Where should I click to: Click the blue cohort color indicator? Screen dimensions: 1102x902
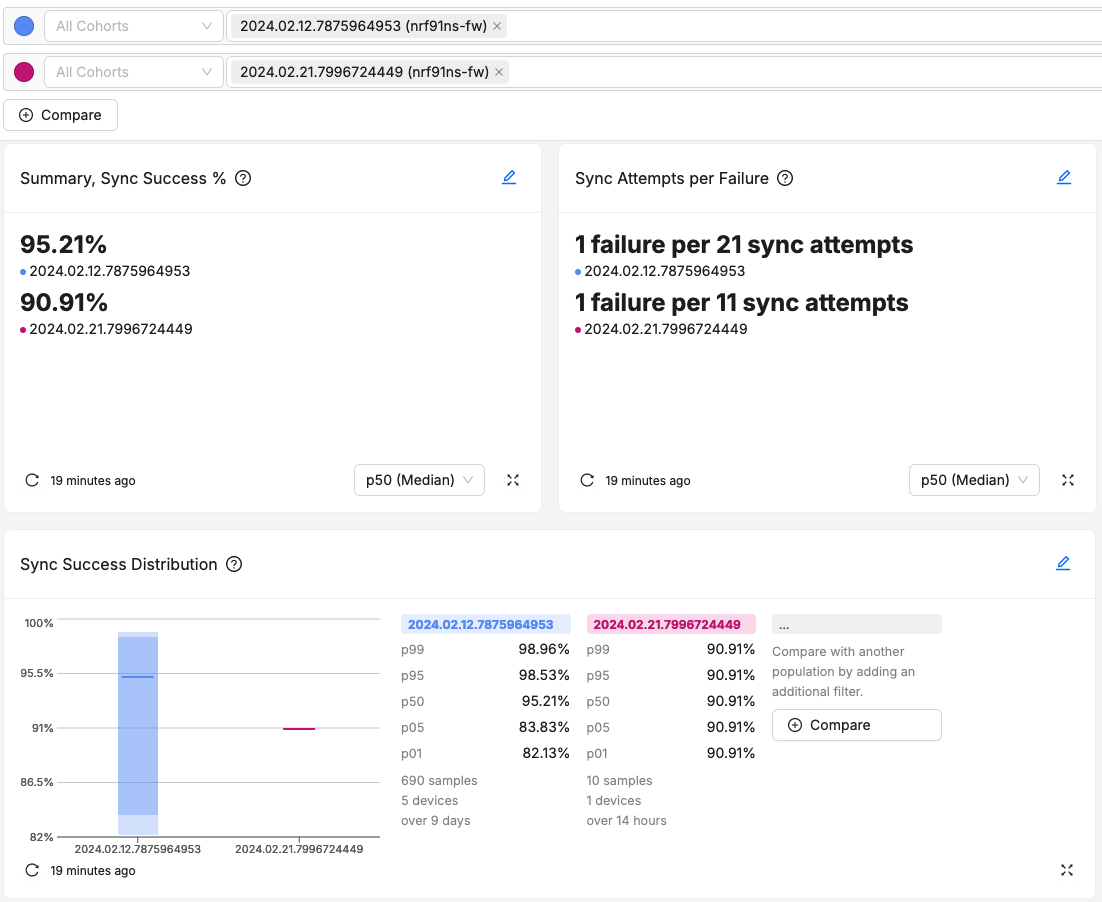pyautogui.click(x=24, y=25)
